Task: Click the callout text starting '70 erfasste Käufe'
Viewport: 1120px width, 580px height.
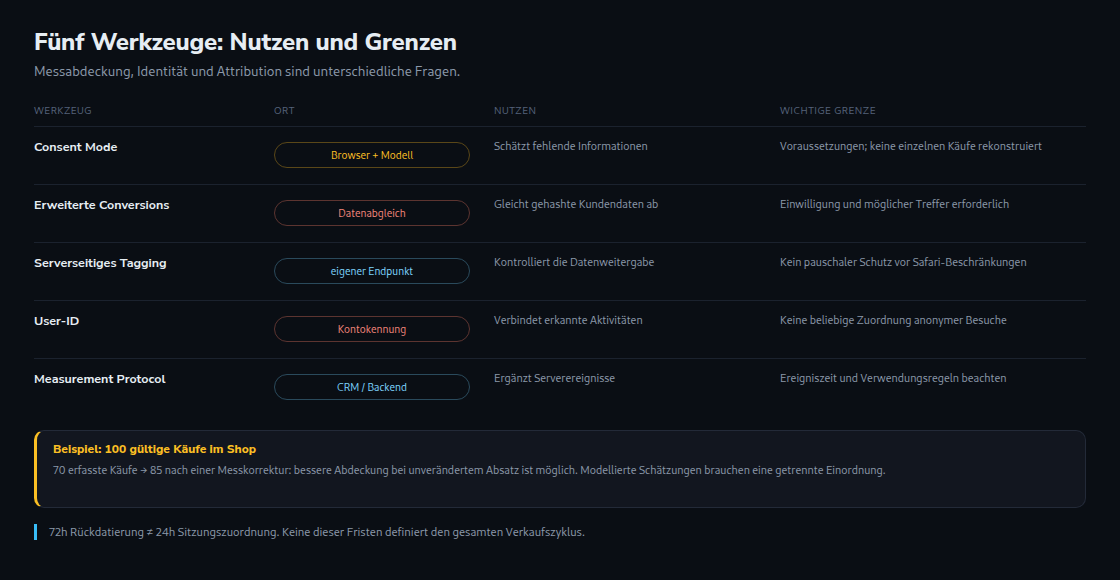Action: (x=469, y=471)
